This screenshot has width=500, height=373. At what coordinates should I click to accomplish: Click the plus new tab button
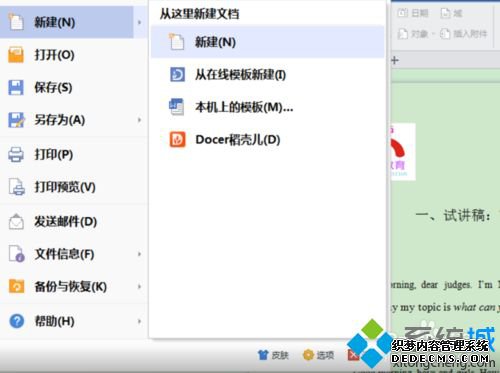(395, 60)
